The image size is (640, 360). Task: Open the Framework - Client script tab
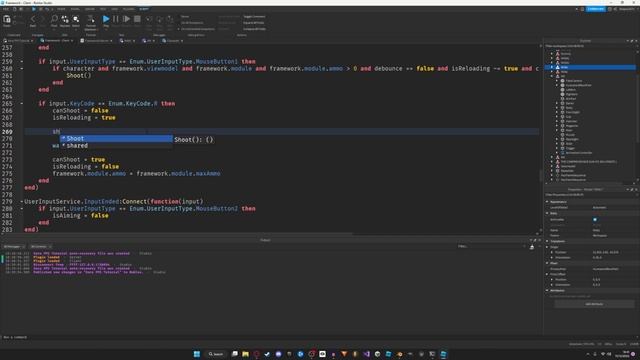[57, 41]
